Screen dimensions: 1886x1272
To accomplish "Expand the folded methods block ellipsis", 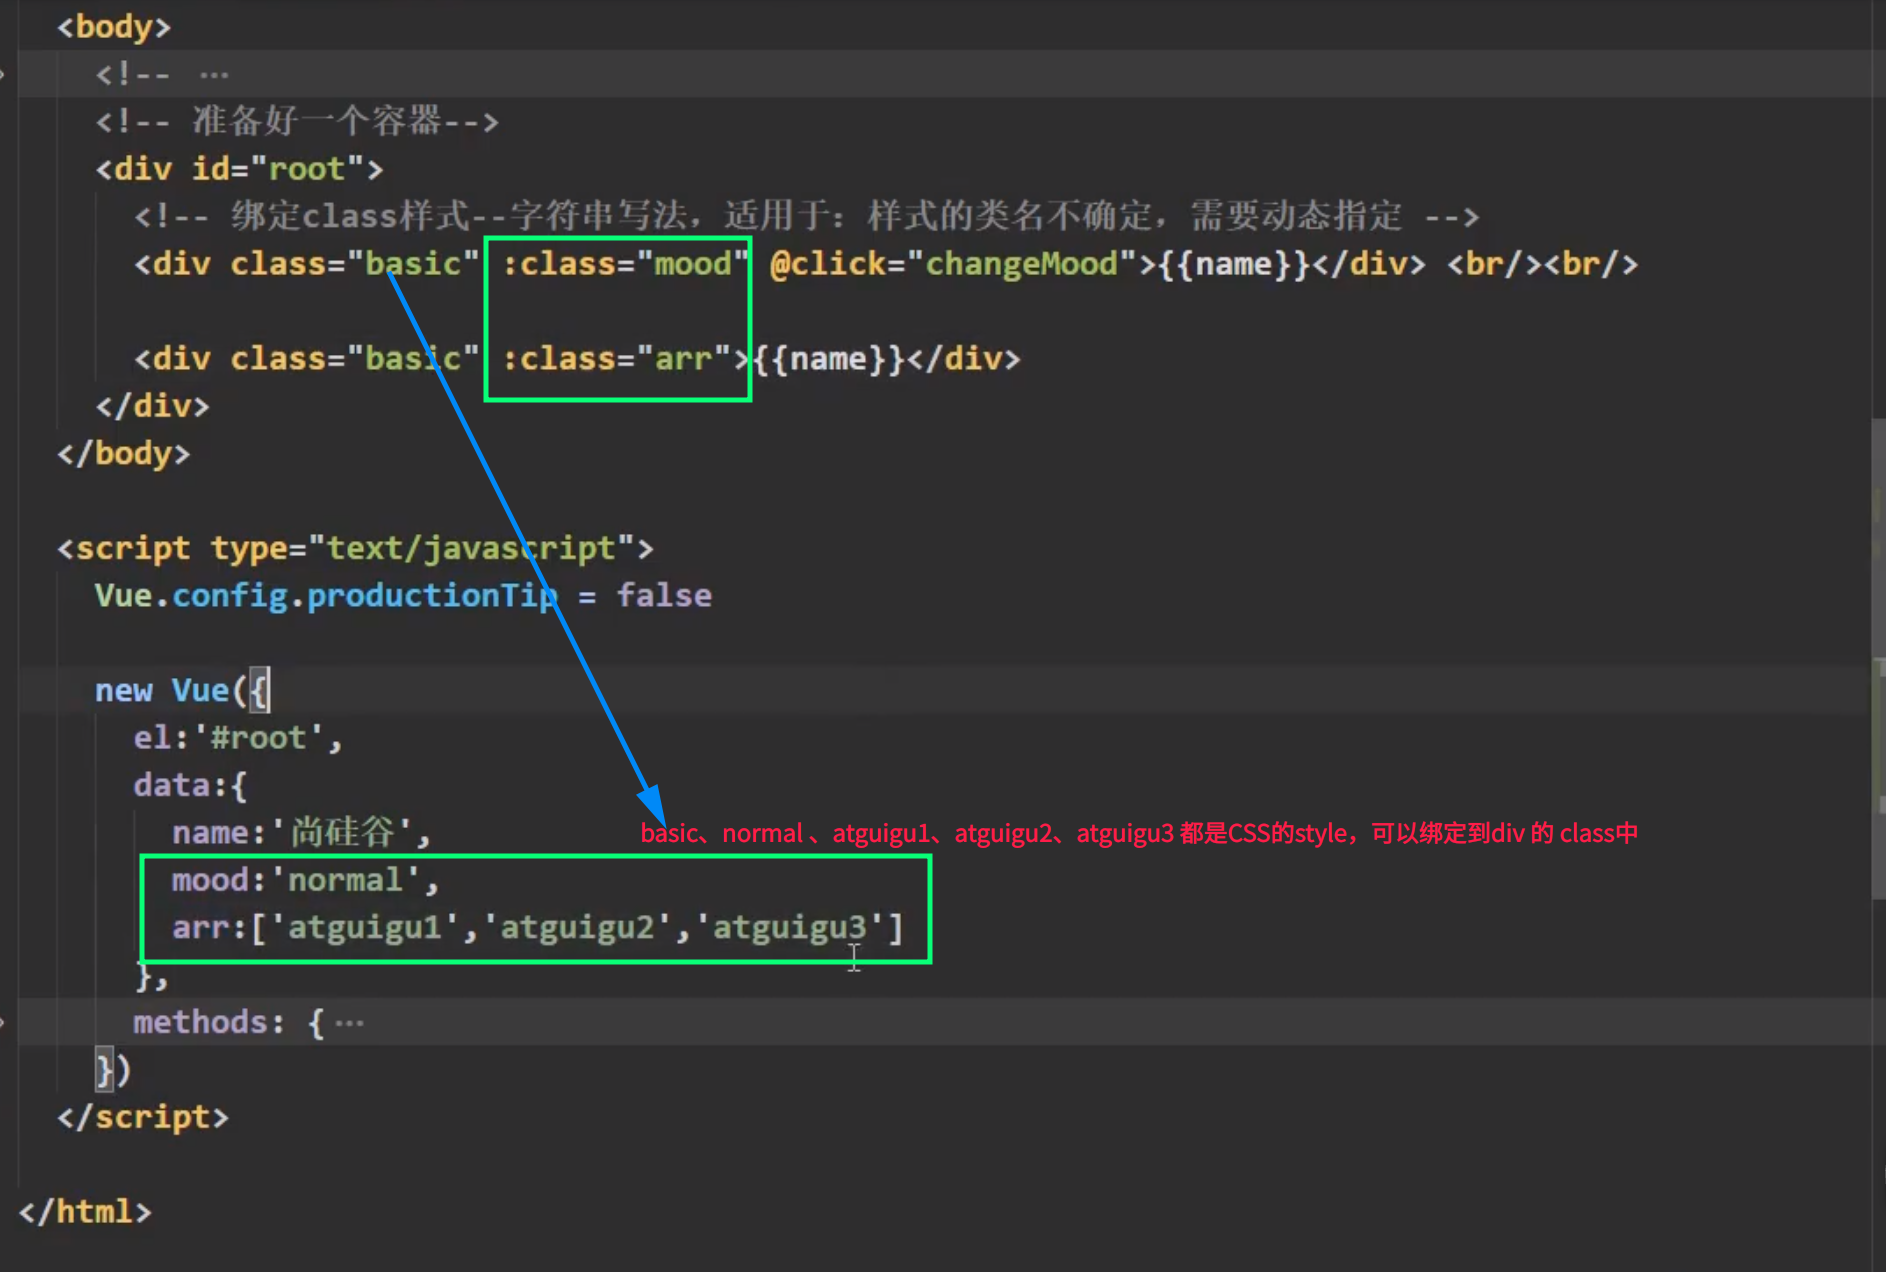I will point(350,1023).
